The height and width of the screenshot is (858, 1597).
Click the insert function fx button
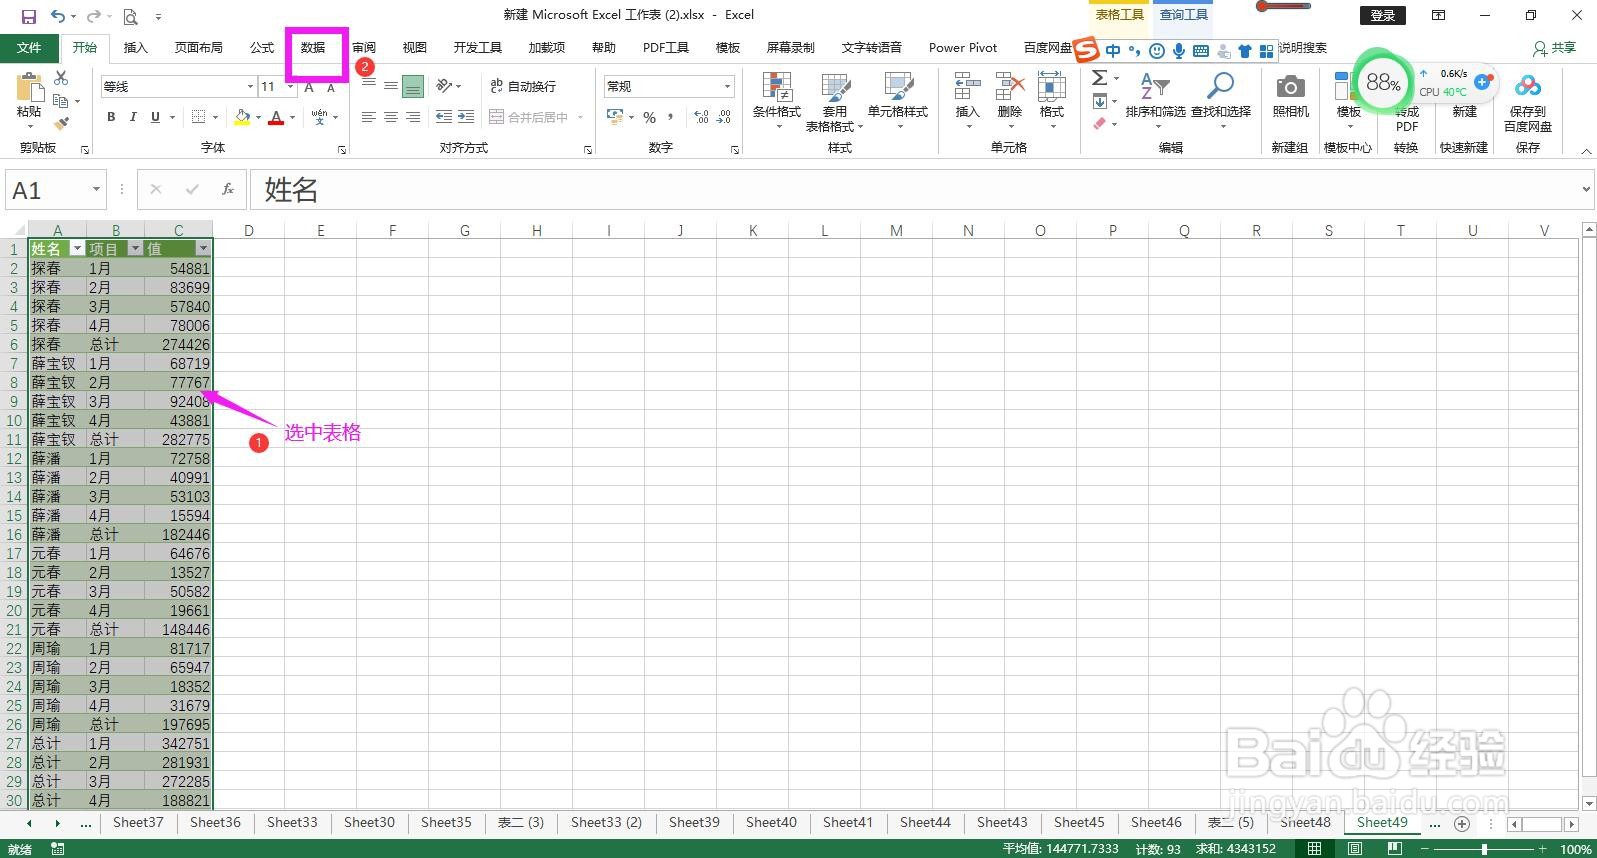228,189
